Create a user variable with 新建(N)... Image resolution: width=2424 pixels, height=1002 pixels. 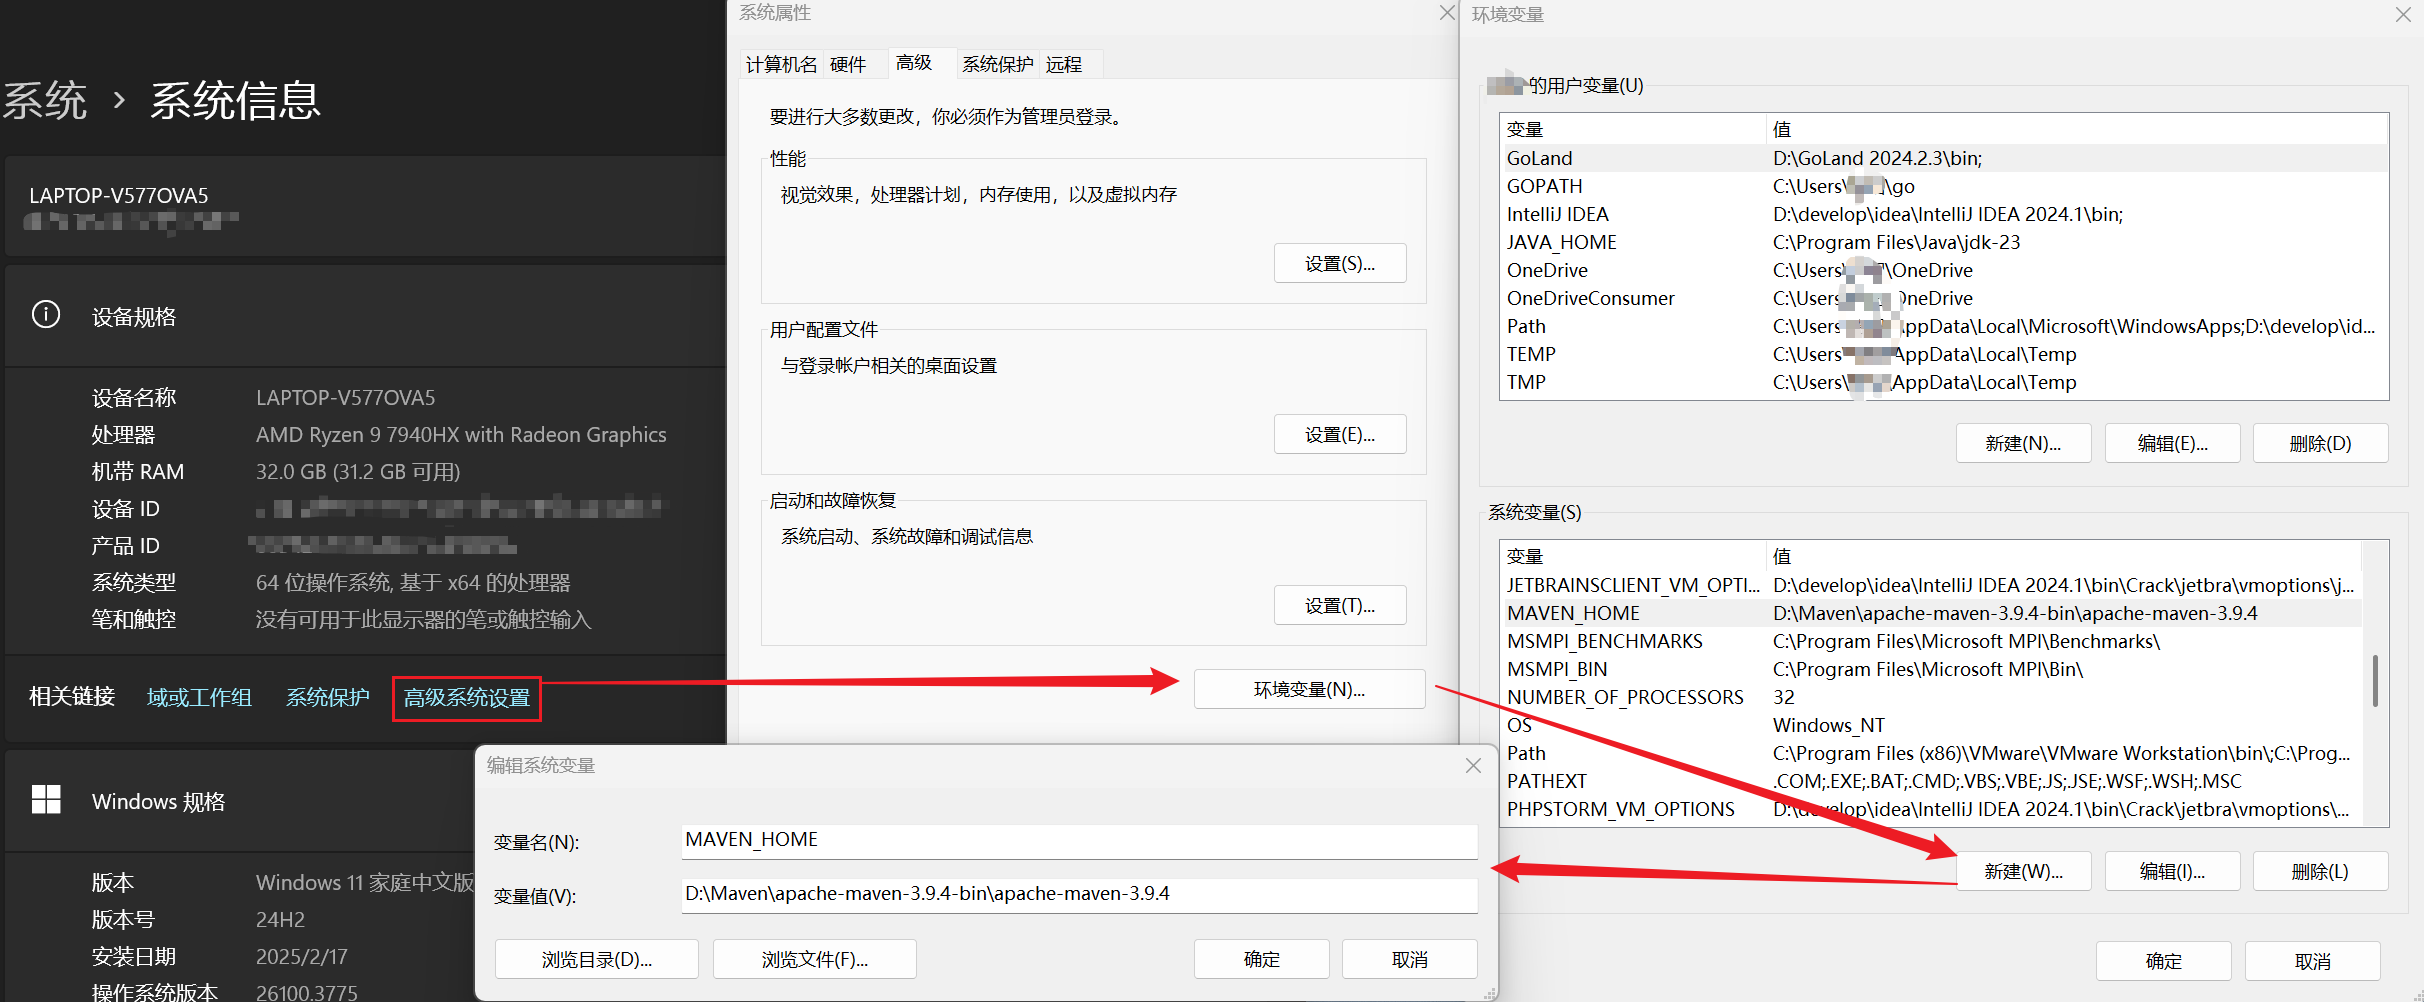pos(2023,443)
